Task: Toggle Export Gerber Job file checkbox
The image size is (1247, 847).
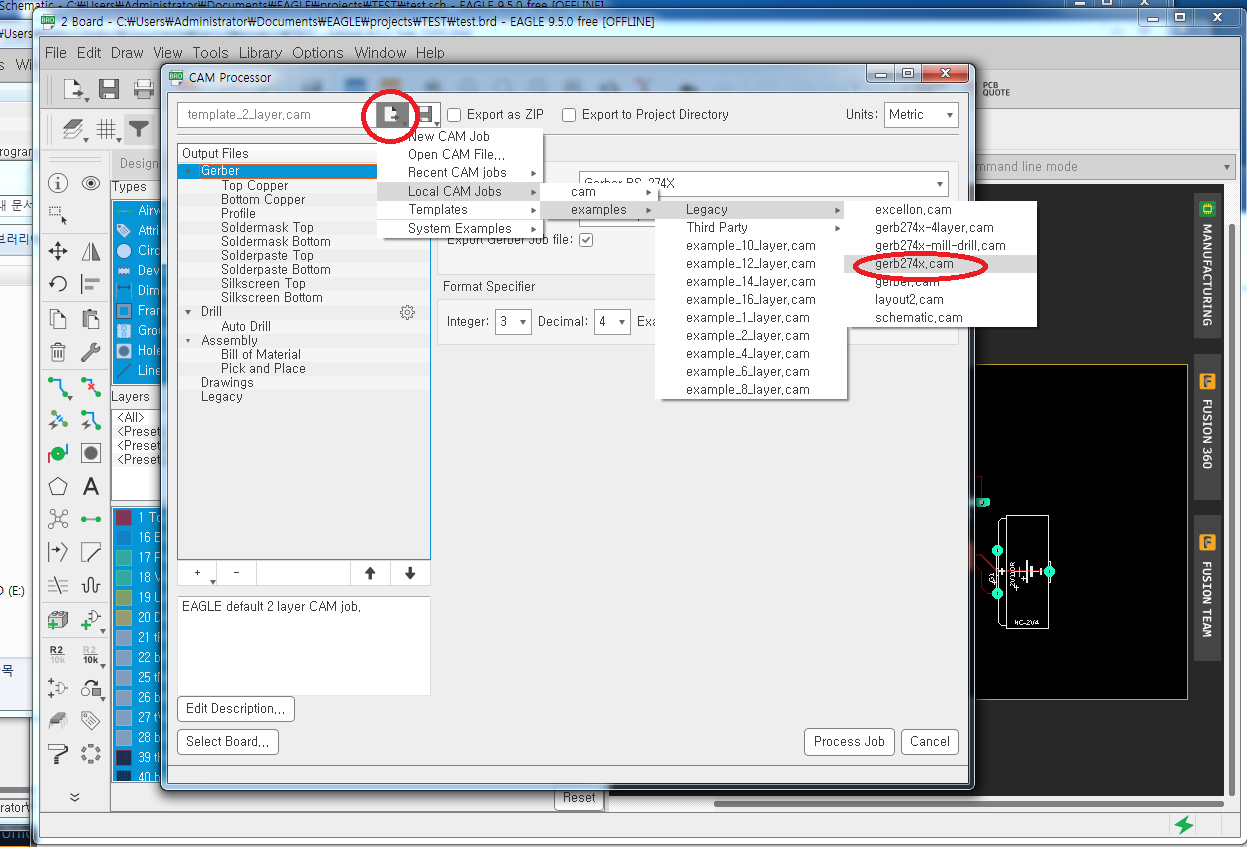Action: 586,240
